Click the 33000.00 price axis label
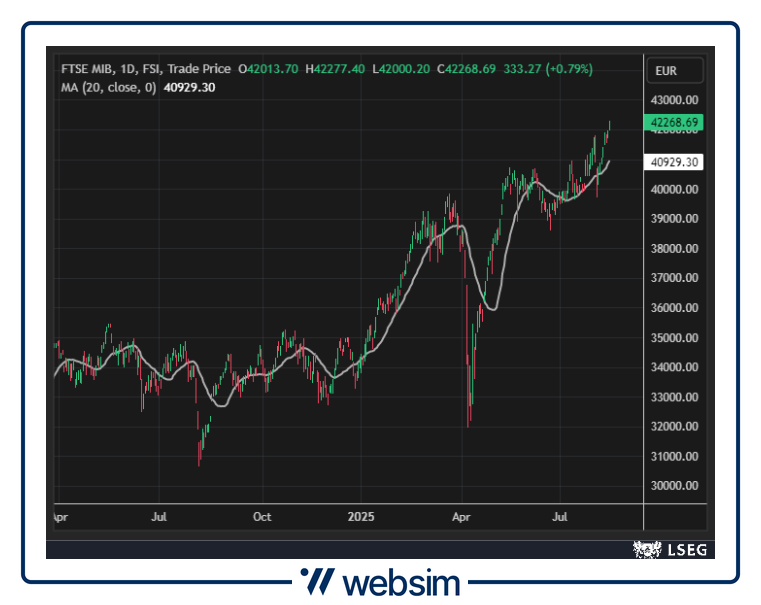The height and width of the screenshot is (605, 761). (x=674, y=397)
